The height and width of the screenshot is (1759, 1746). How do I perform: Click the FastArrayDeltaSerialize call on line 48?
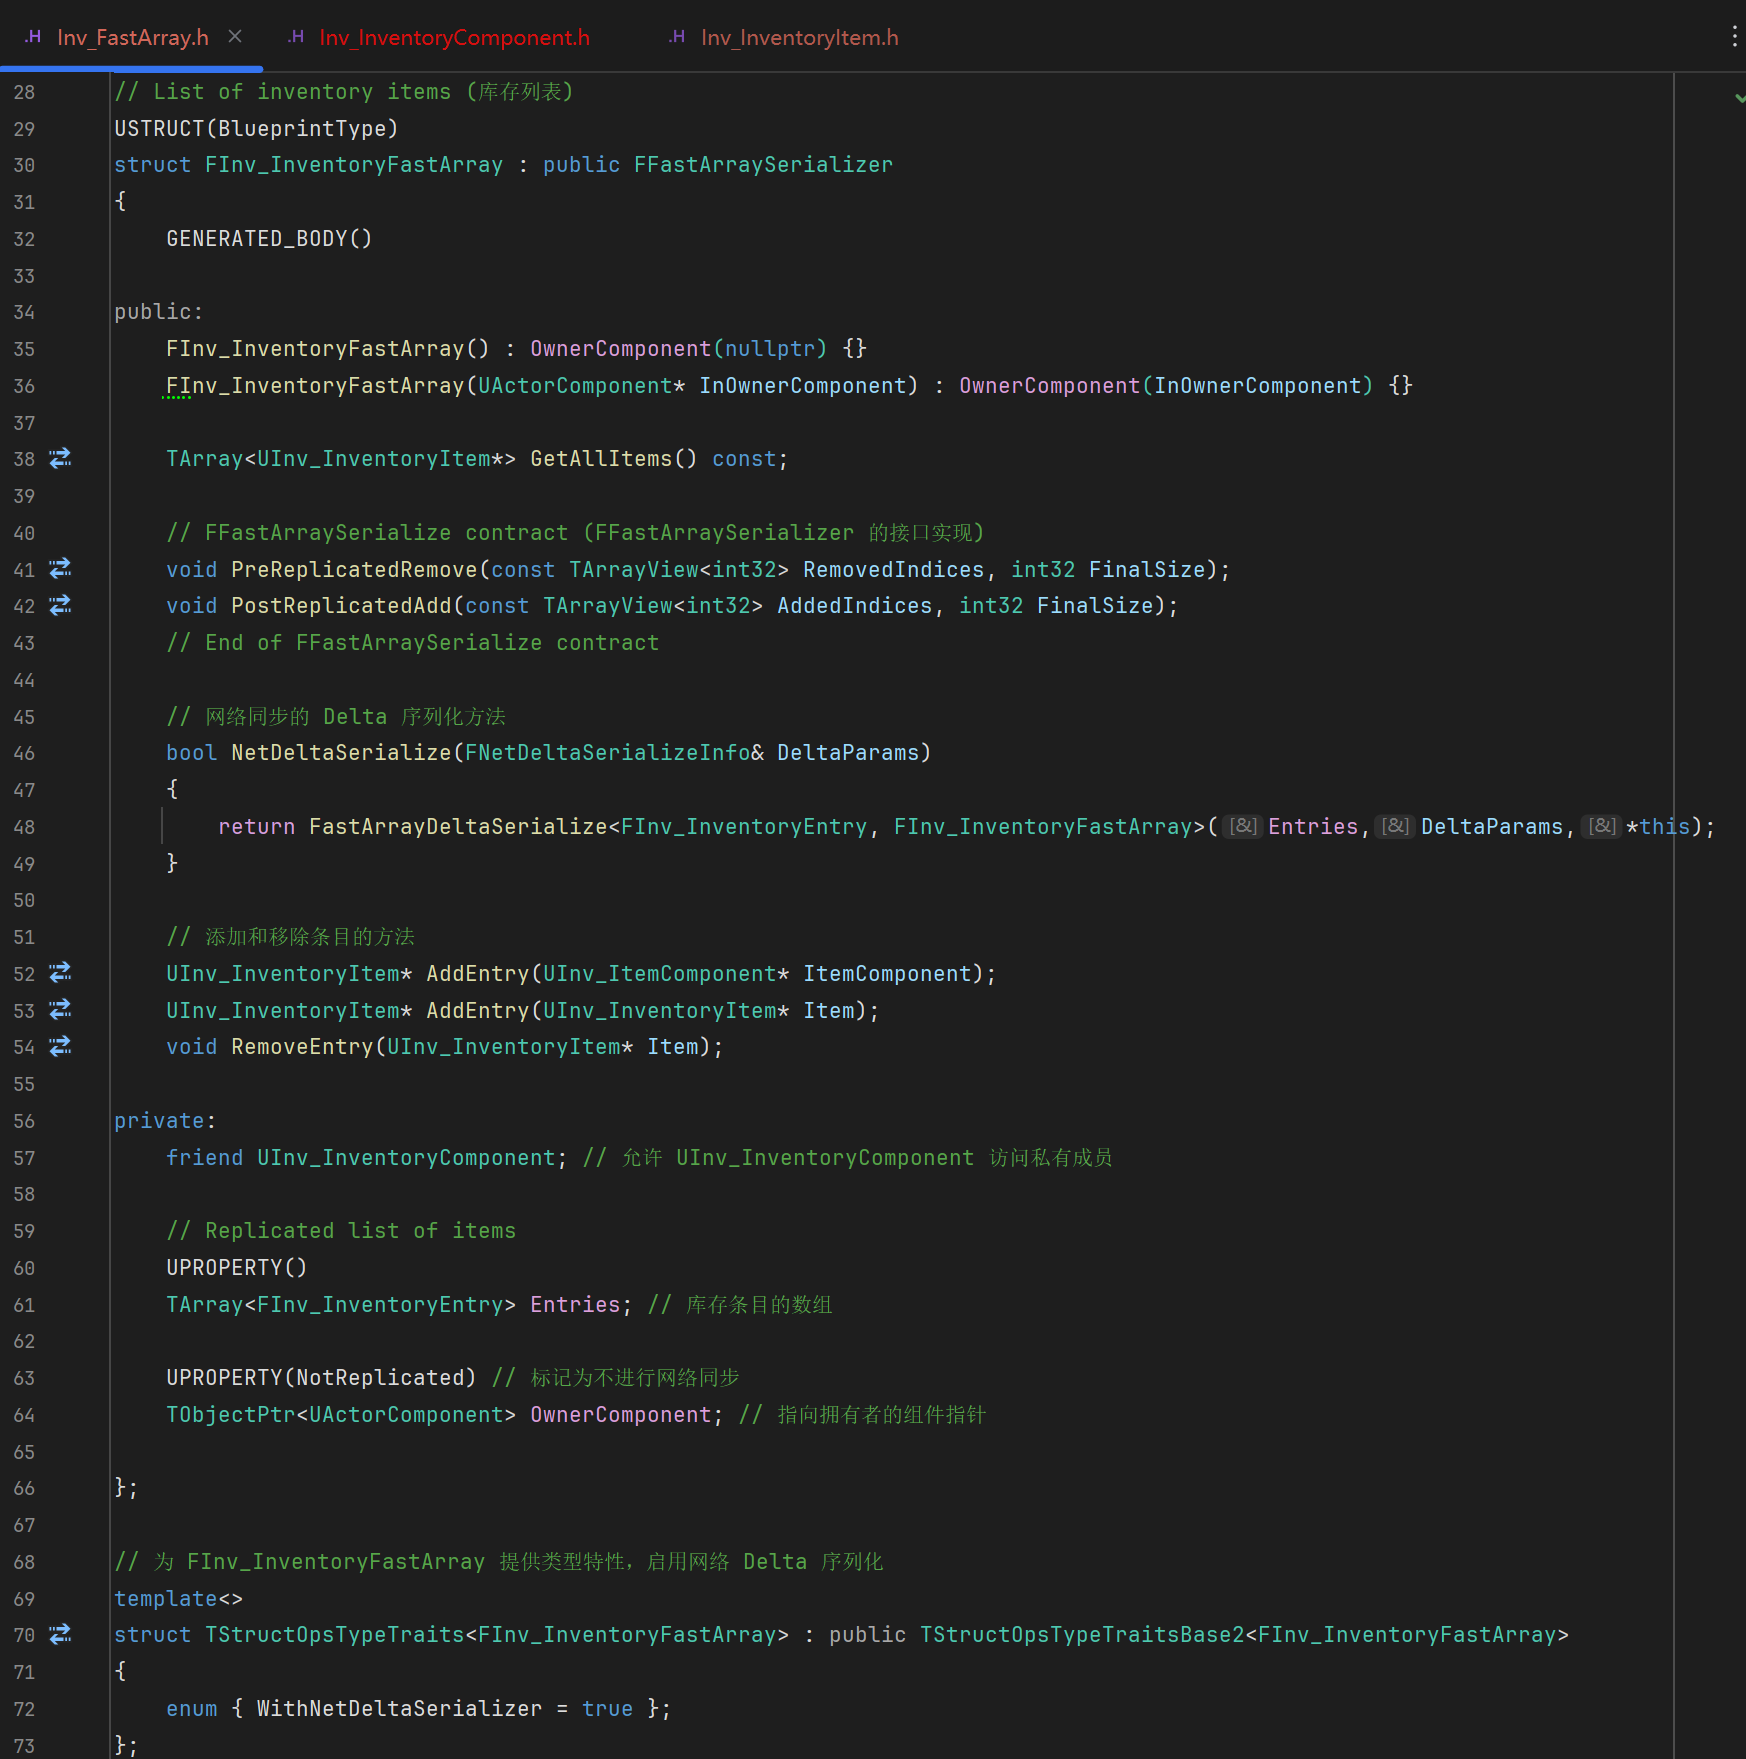tap(458, 827)
